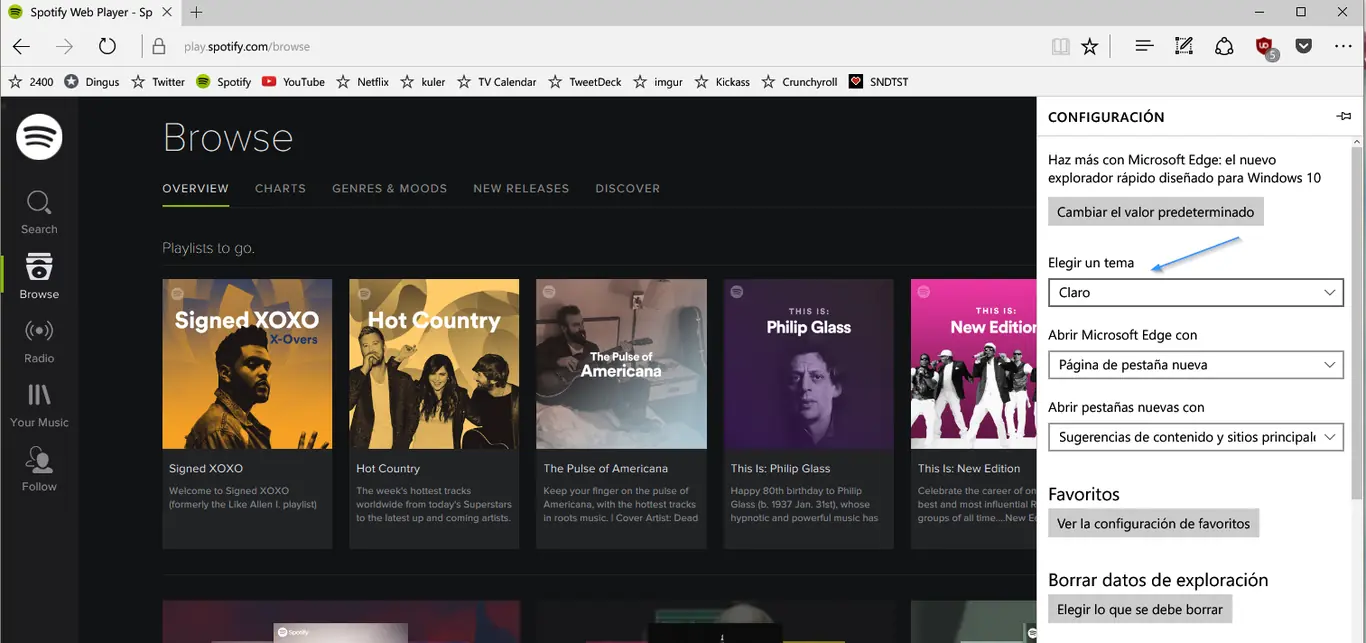The width and height of the screenshot is (1366, 643).
Task: Click the Hot Country title below its cover
Action: pos(388,468)
